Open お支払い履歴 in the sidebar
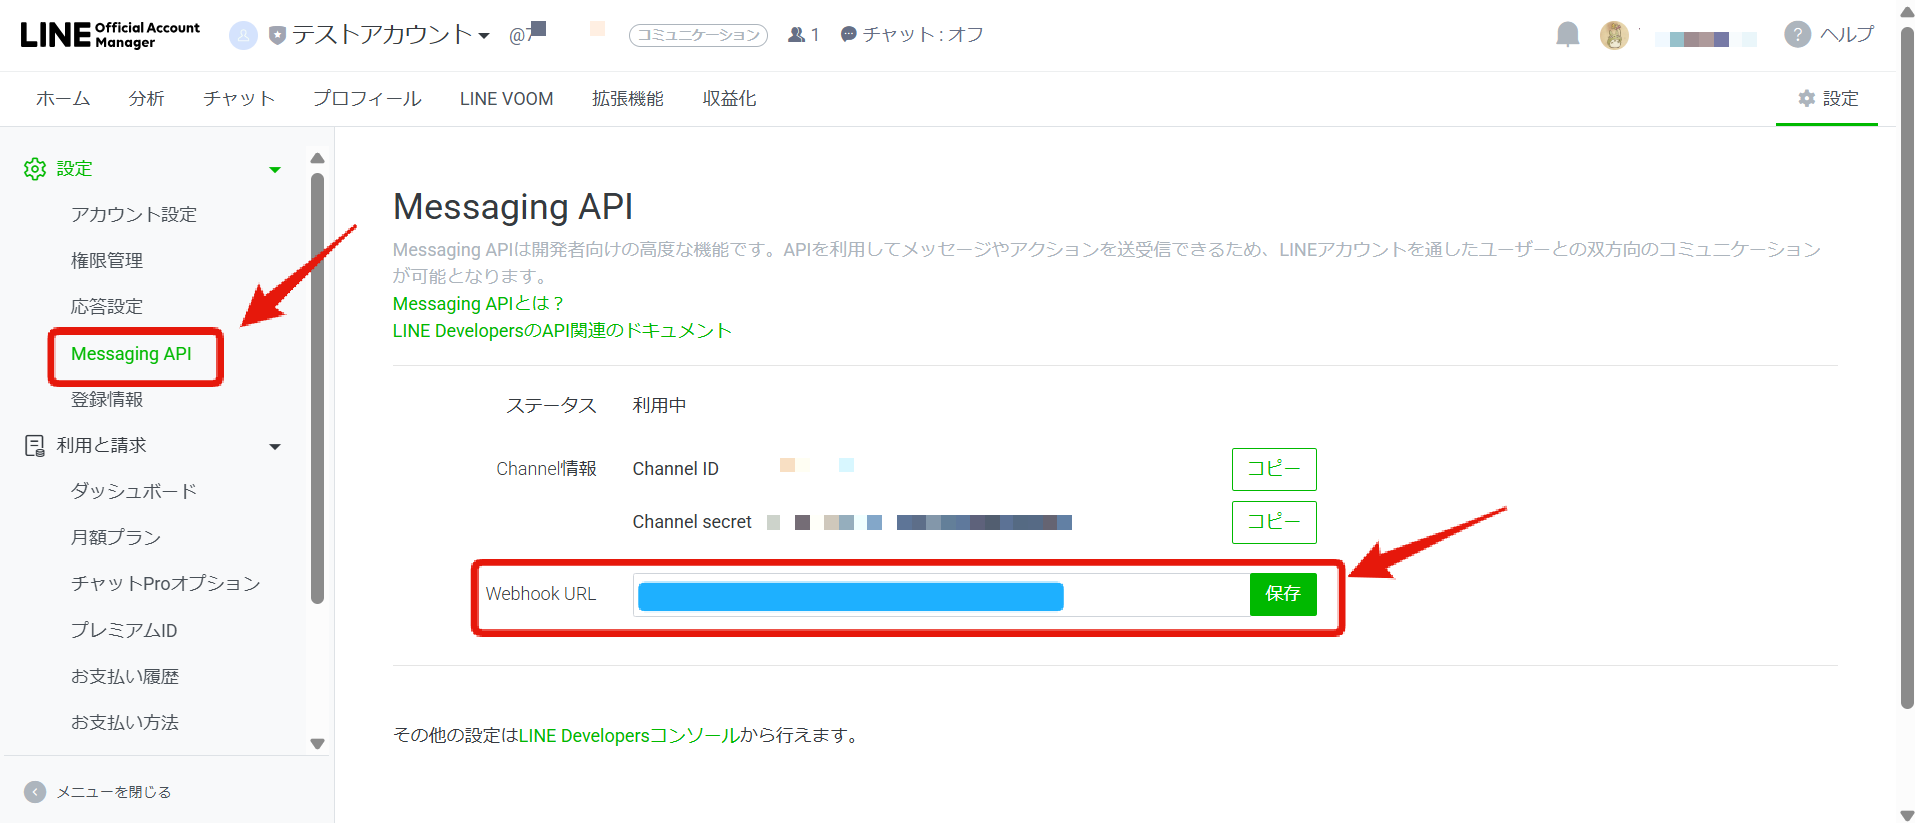The width and height of the screenshot is (1915, 823). pos(125,677)
